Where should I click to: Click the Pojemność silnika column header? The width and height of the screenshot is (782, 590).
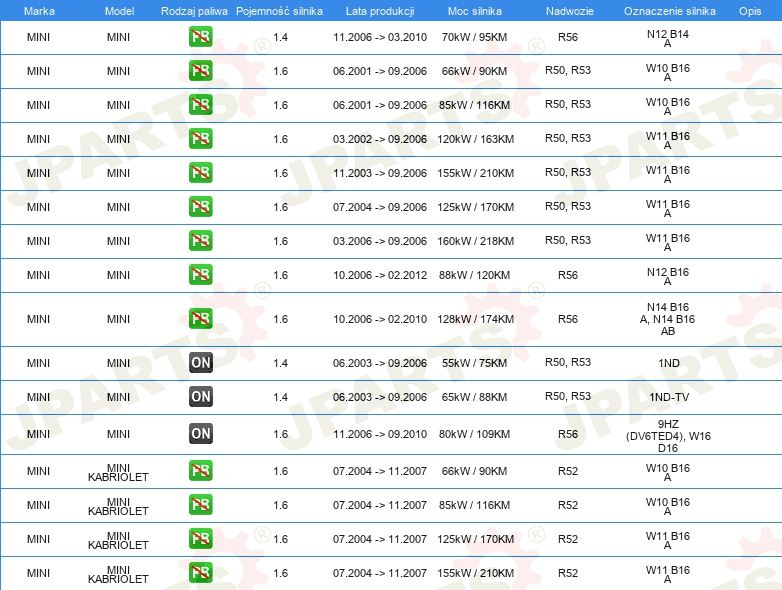coord(279,11)
